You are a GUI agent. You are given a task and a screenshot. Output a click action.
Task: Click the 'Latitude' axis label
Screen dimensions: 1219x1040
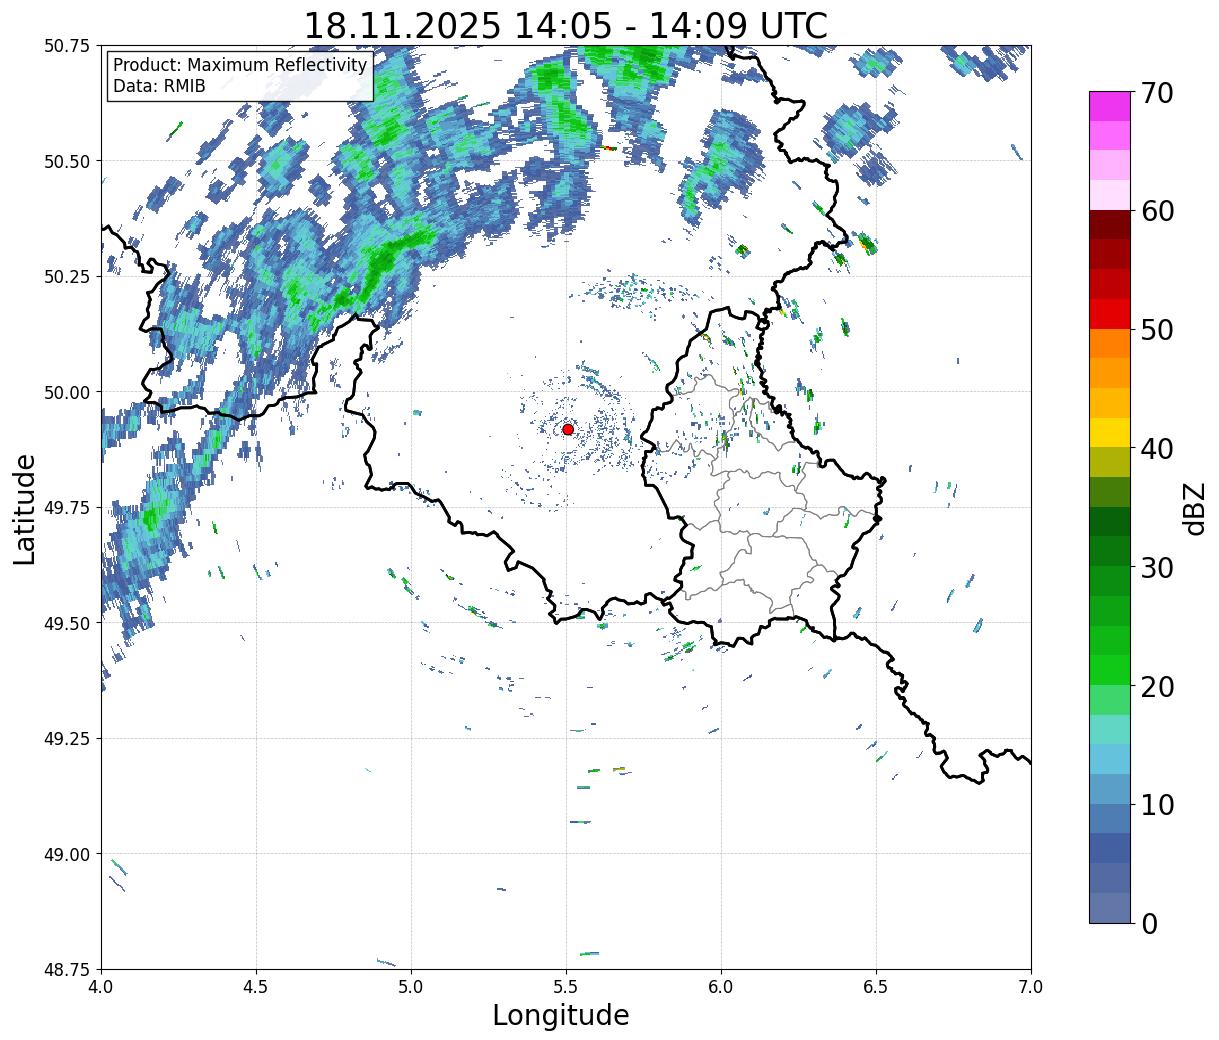25,509
